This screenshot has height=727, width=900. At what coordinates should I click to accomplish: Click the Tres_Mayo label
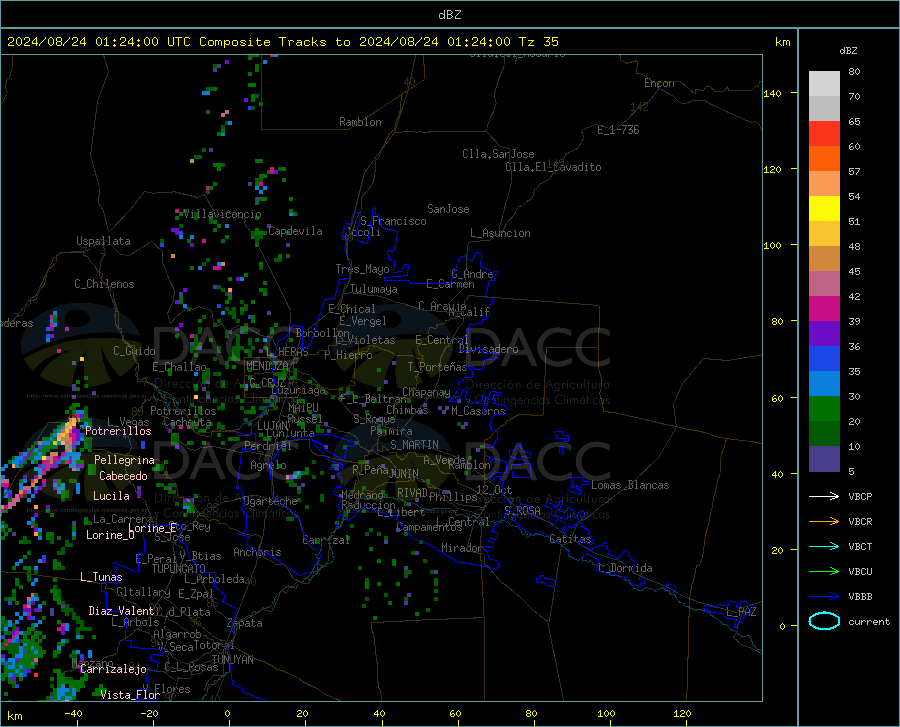(362, 269)
